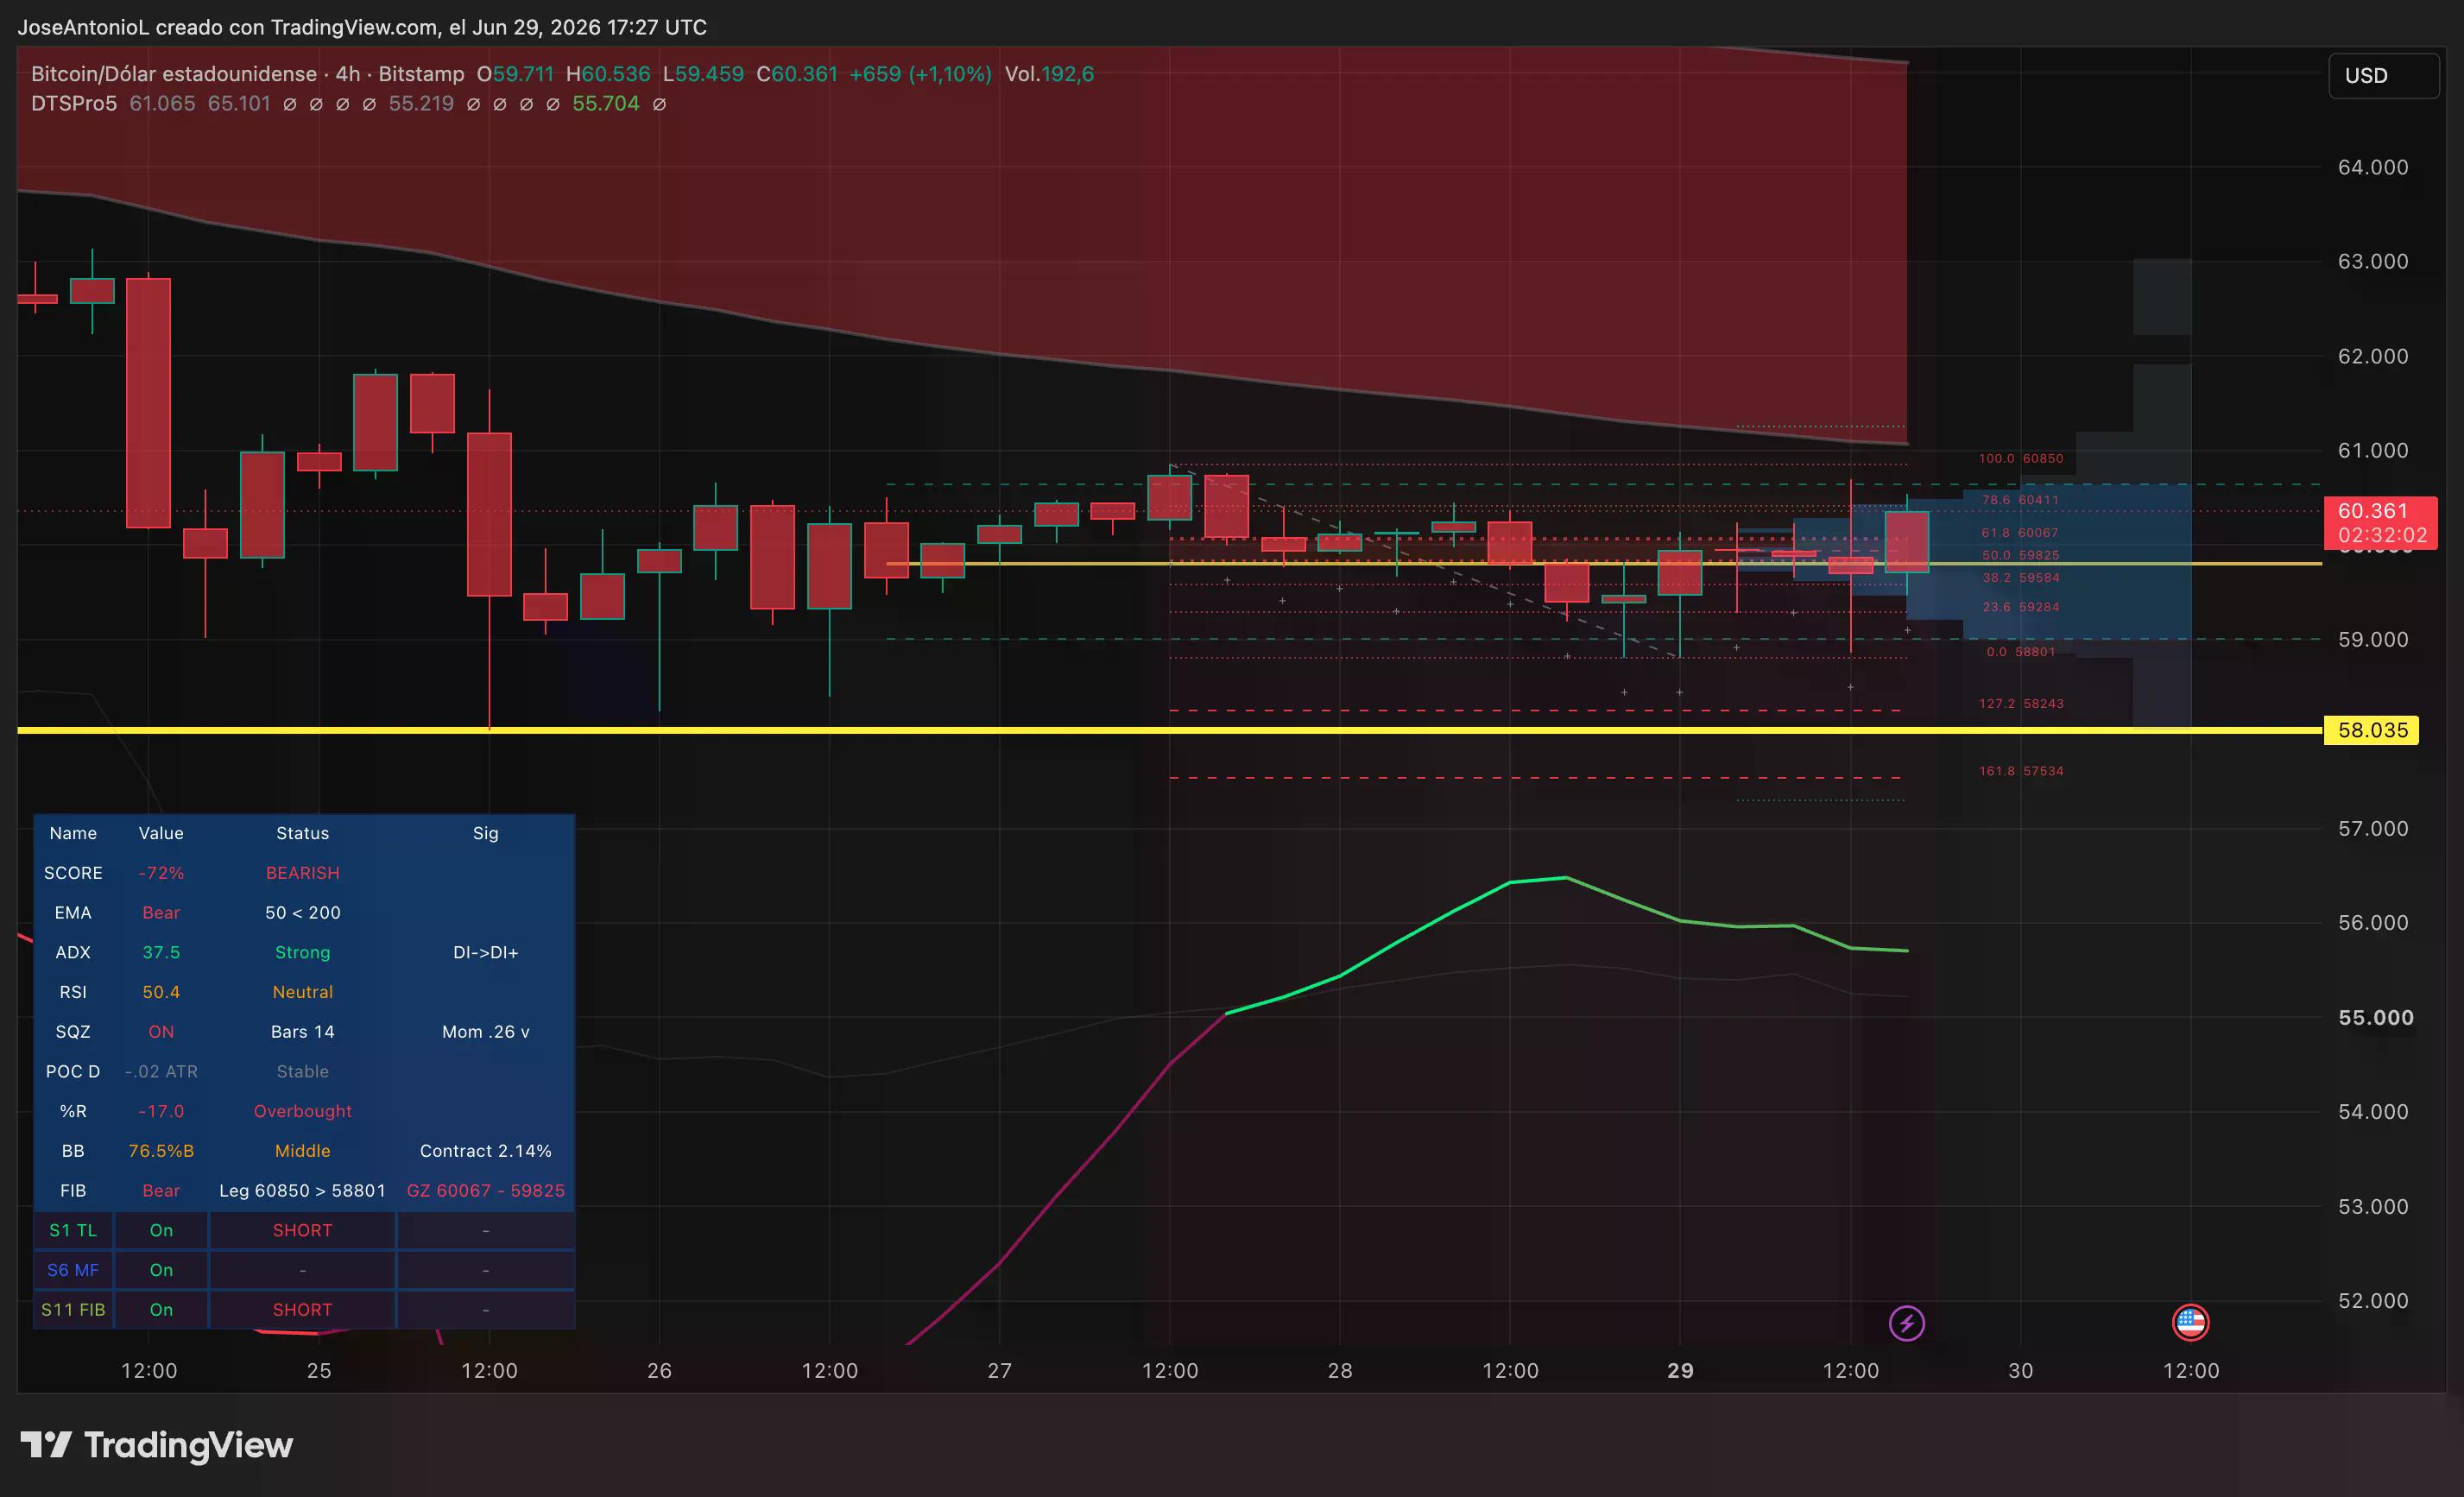Click the 61.065 DTSPro5 value

[162, 104]
